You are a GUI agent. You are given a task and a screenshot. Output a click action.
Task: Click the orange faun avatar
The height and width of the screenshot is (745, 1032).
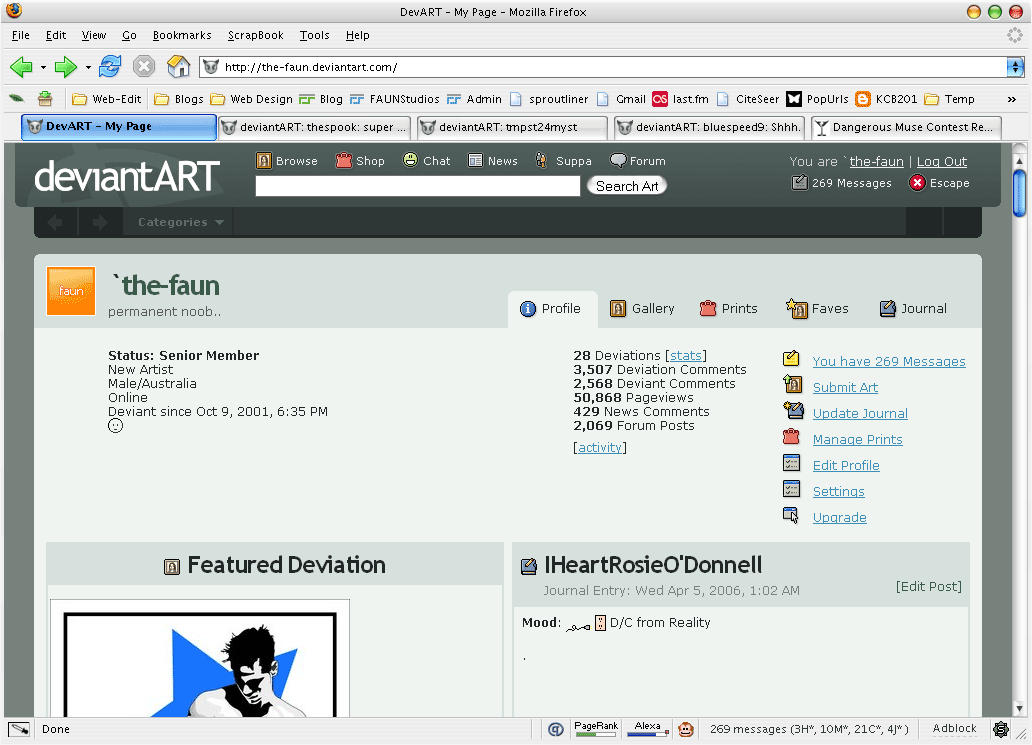71,291
